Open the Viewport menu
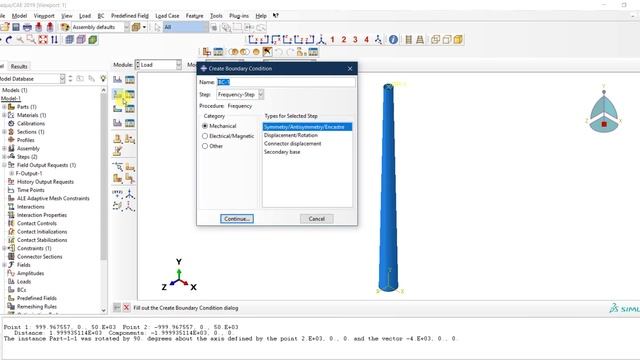This screenshot has height=360, width=640. click(x=44, y=16)
